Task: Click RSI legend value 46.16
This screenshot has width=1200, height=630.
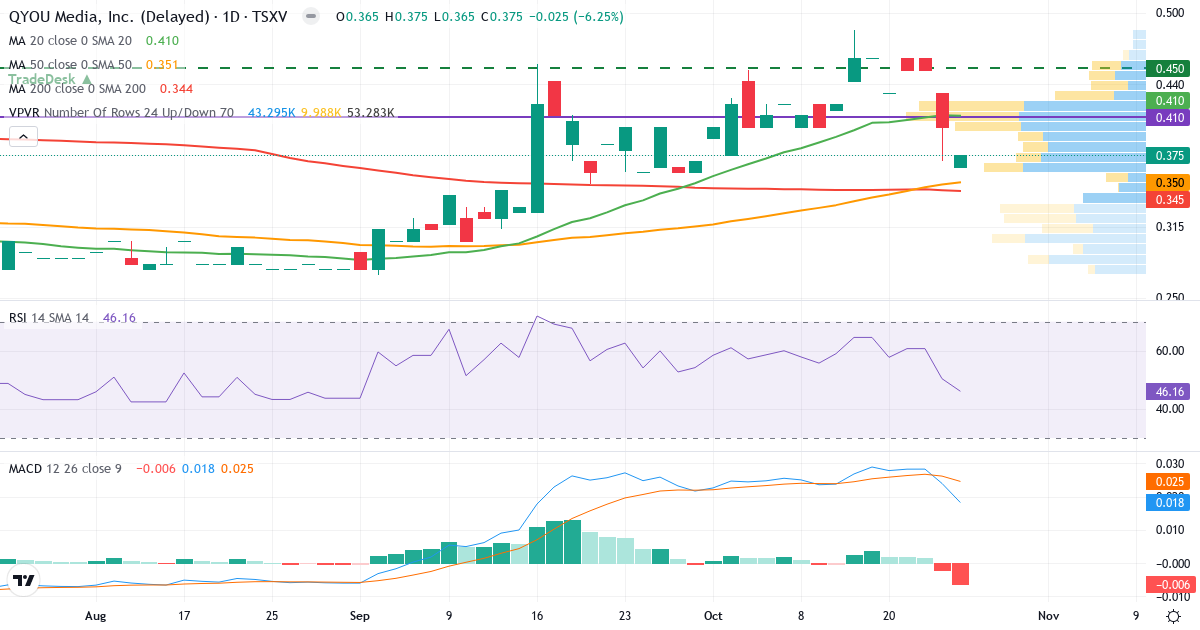Action: (119, 318)
